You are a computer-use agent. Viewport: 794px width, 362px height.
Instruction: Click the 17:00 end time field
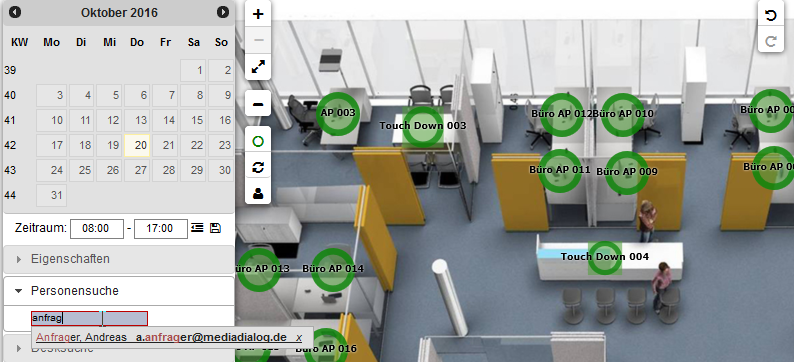click(x=161, y=229)
